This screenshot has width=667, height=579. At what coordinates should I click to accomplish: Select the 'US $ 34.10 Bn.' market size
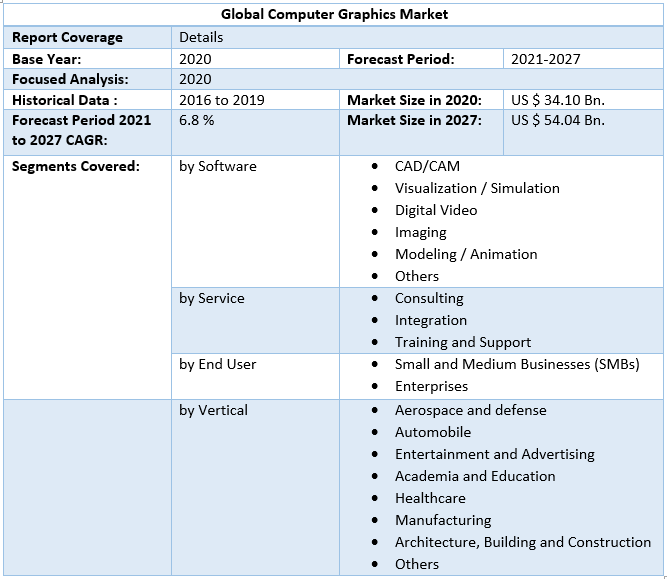[x=557, y=100]
